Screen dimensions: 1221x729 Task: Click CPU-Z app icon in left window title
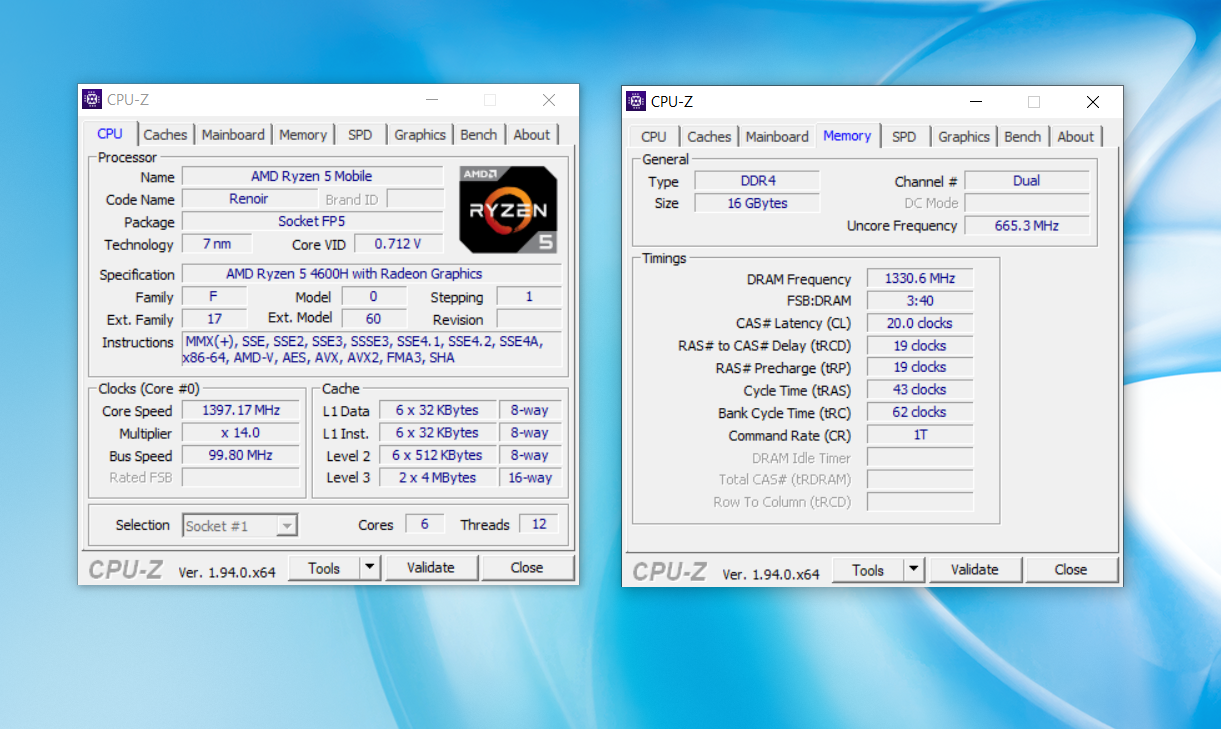click(x=92, y=99)
